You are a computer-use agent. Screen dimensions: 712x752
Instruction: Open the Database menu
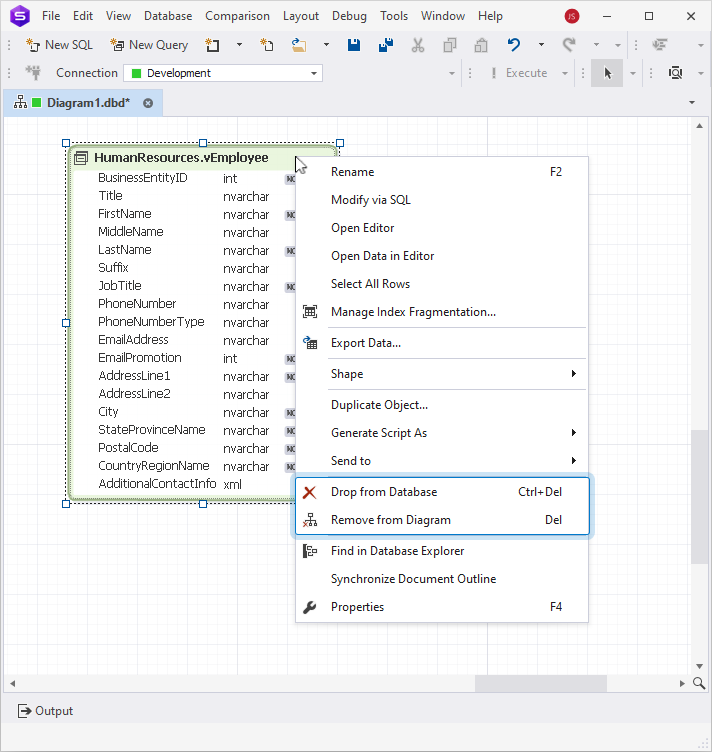168,16
